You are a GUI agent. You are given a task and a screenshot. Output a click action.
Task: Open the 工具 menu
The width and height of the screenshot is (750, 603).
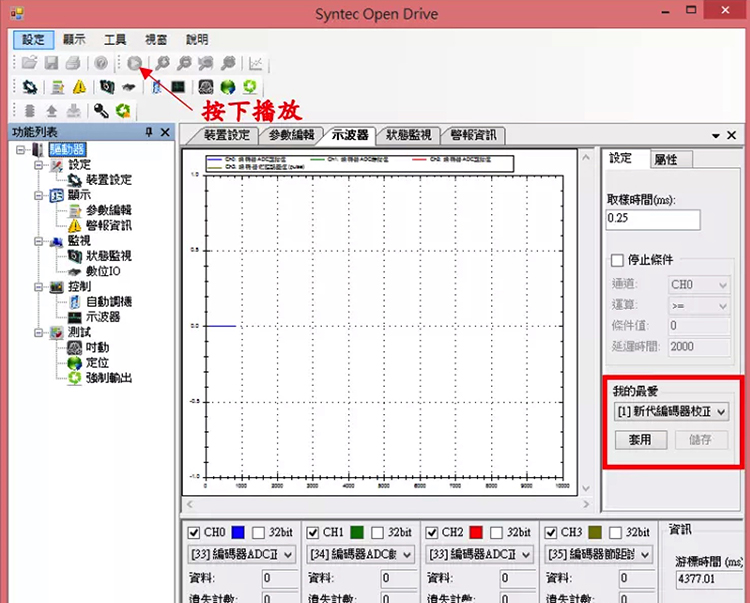tap(115, 39)
